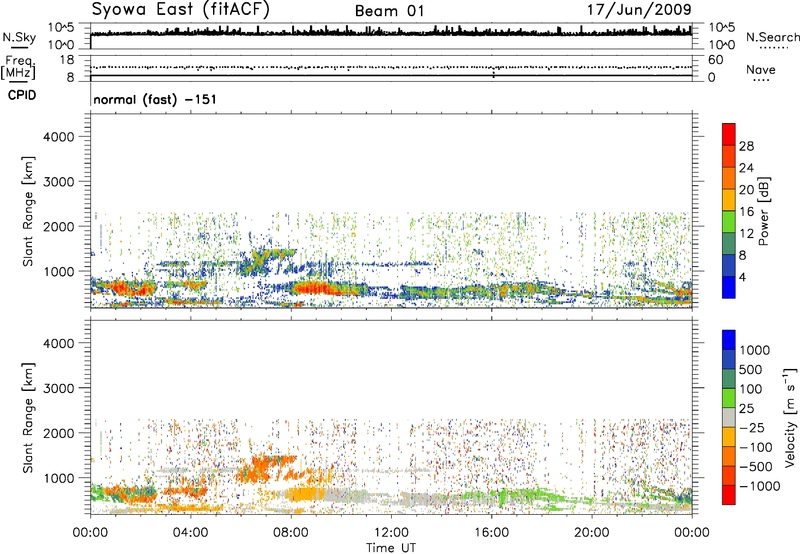Click '4000' on power panel range axis
800x554 pixels.
point(58,137)
